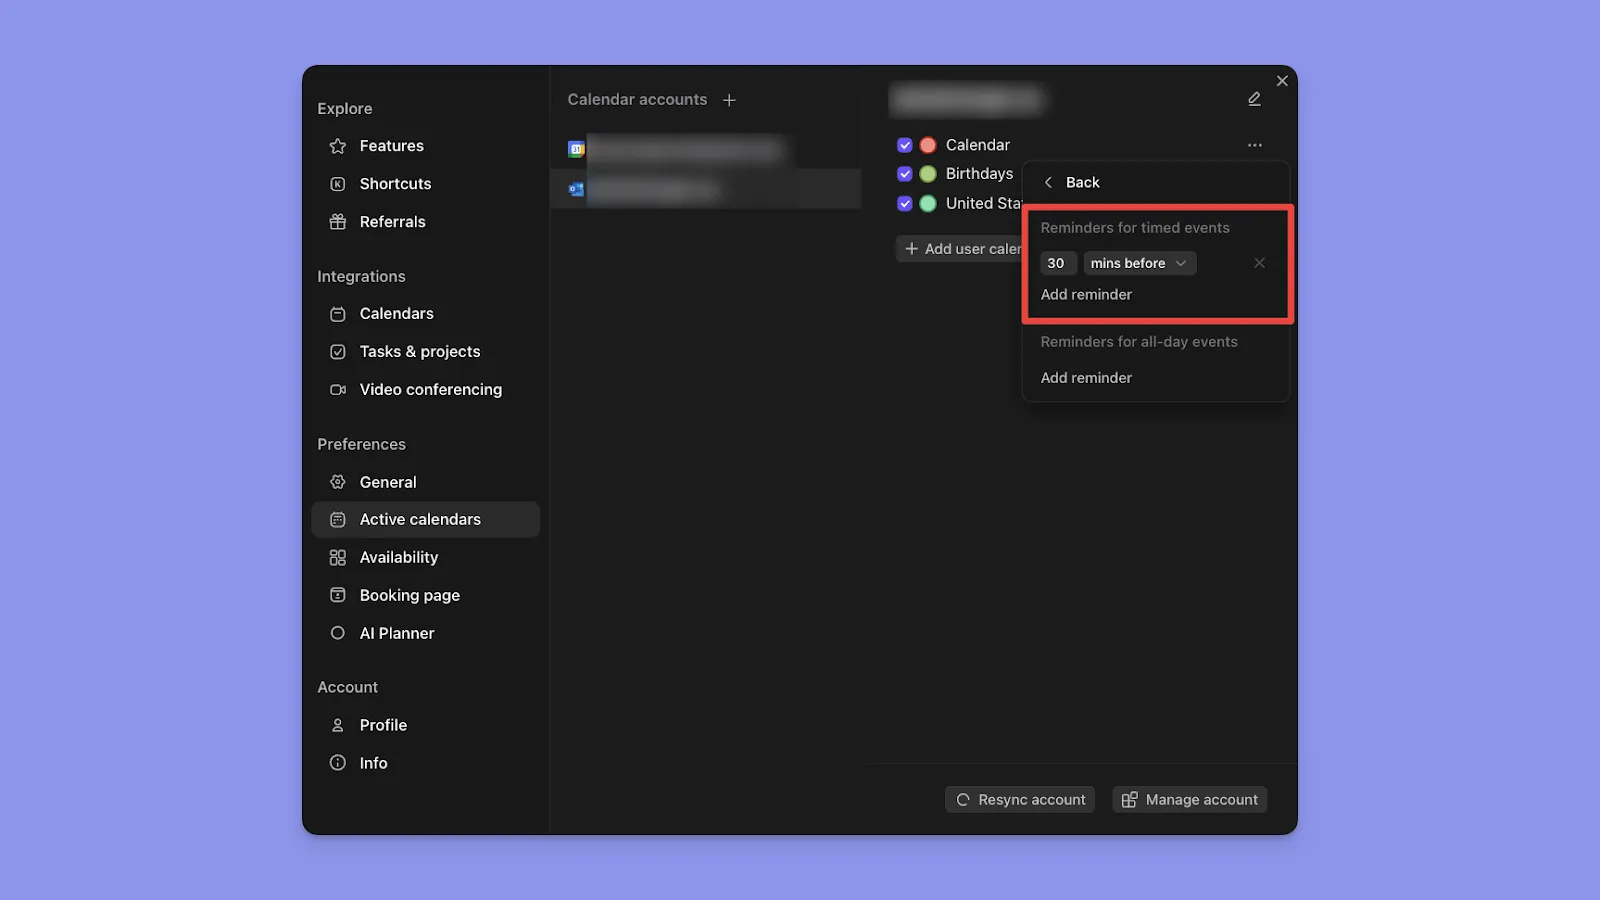Go Back in the reminders popup
Image resolution: width=1600 pixels, height=900 pixels.
pyautogui.click(x=1072, y=183)
